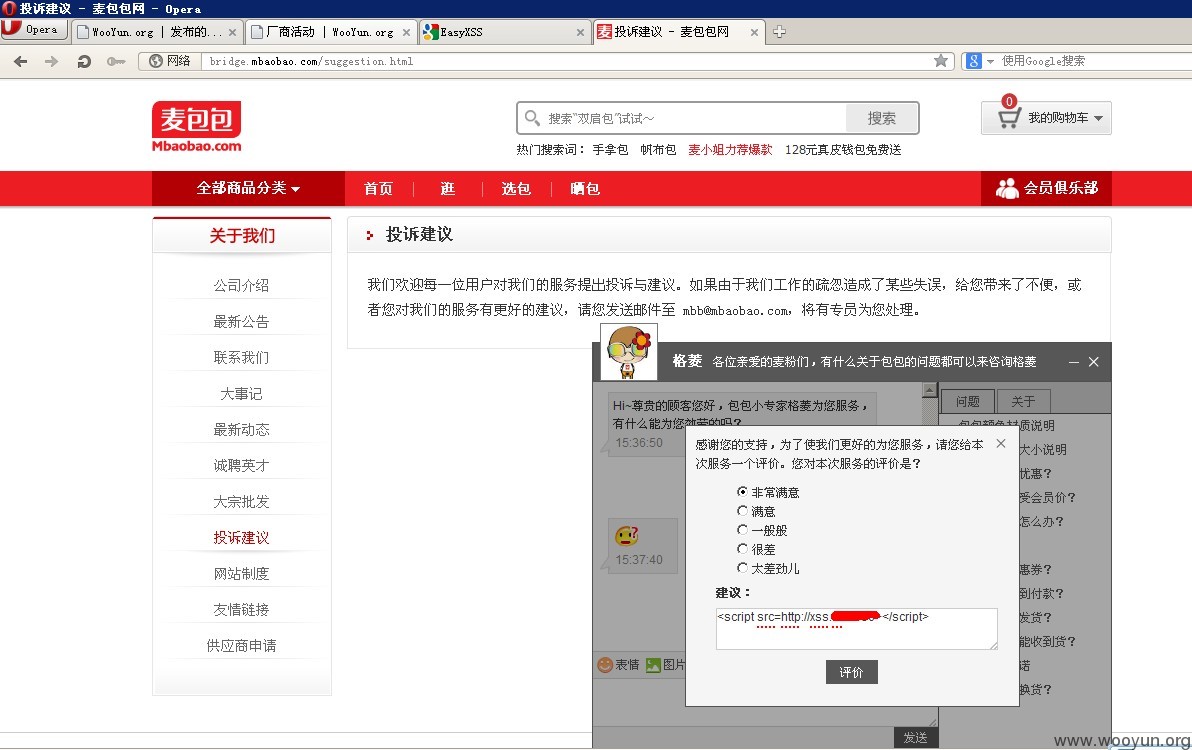
Task: Open the 供应商申请 sidebar link
Action: 241,645
